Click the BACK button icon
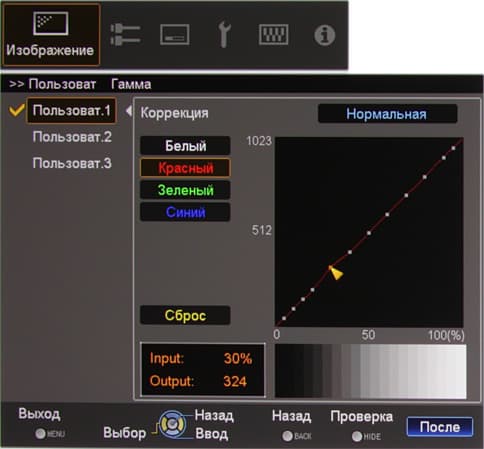The height and width of the screenshot is (449, 484). 287,436
